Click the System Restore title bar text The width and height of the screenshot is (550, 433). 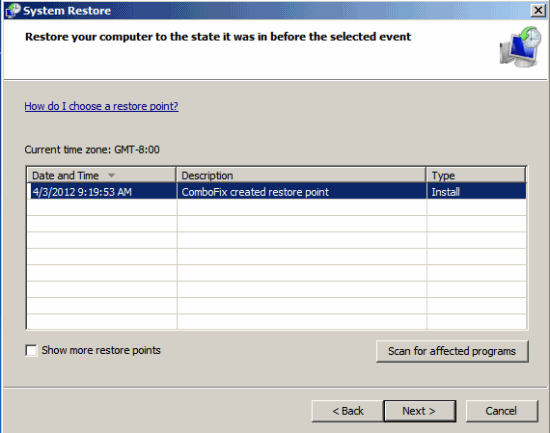tap(67, 11)
